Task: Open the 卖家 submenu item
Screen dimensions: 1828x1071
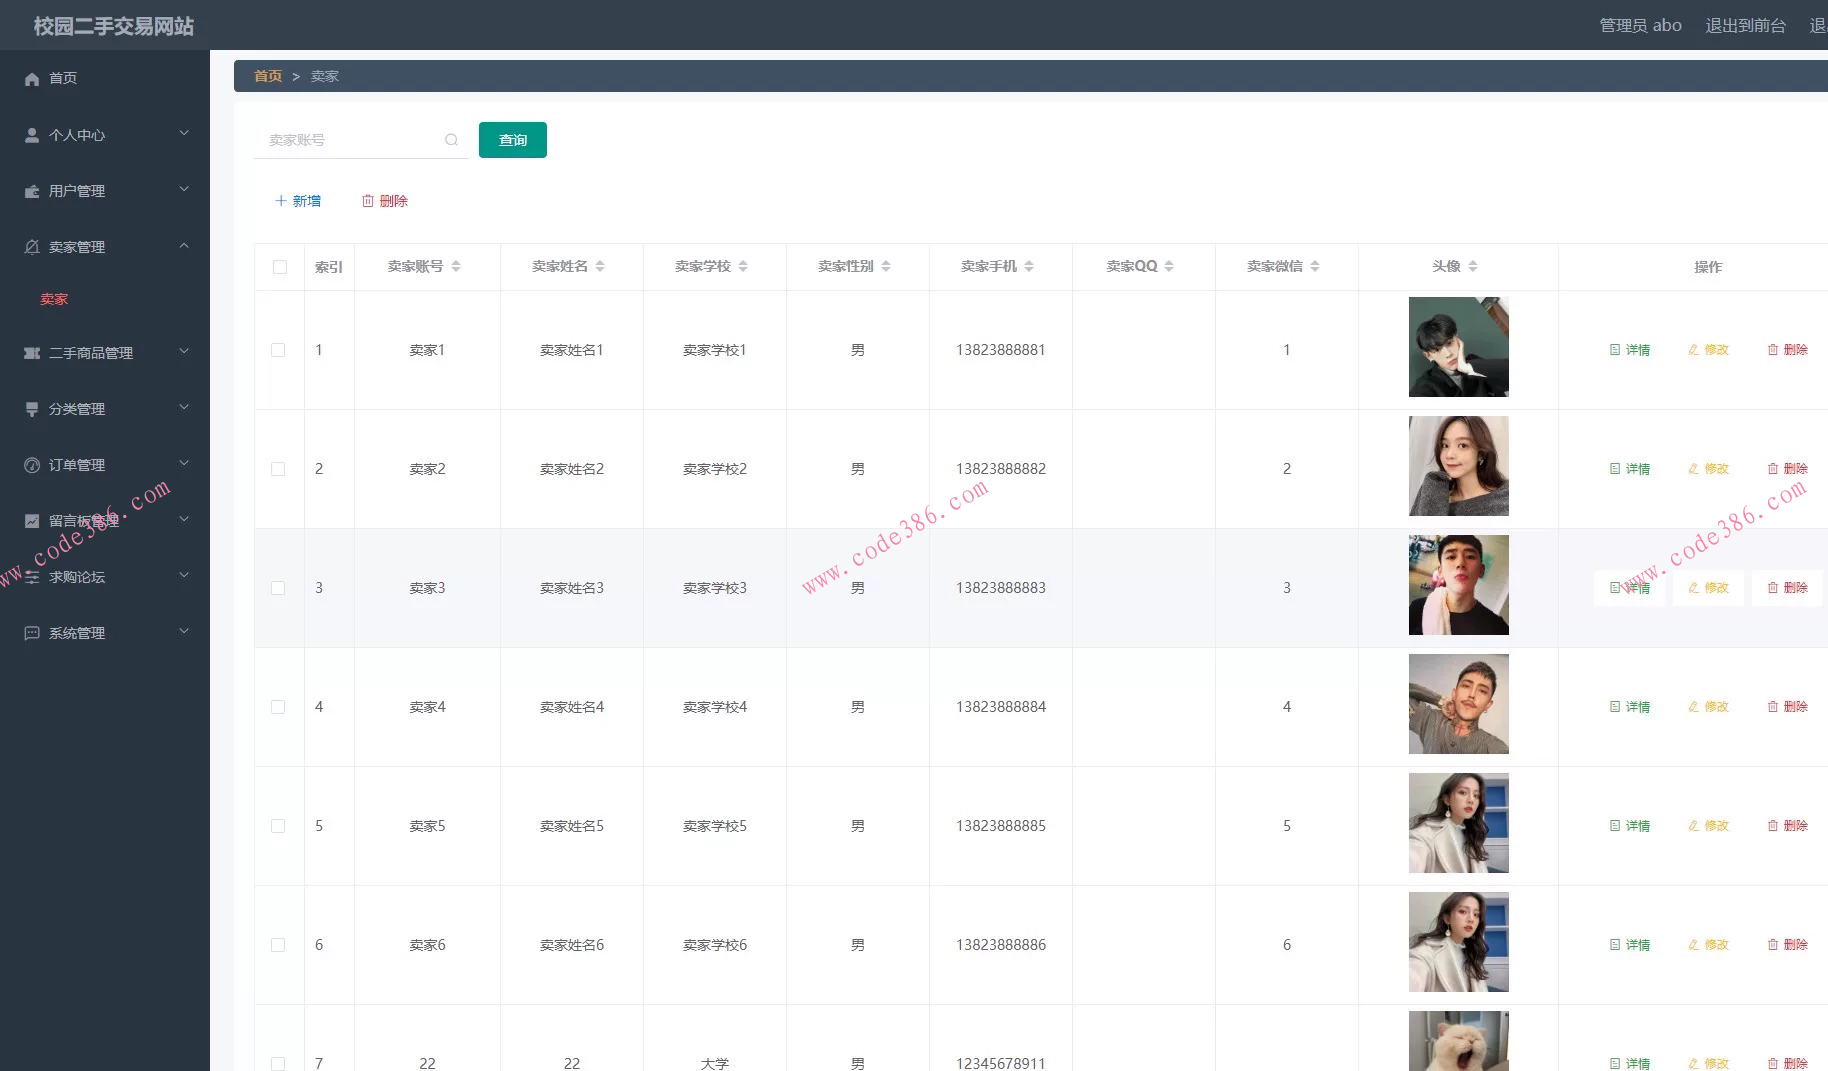Action: pos(54,299)
